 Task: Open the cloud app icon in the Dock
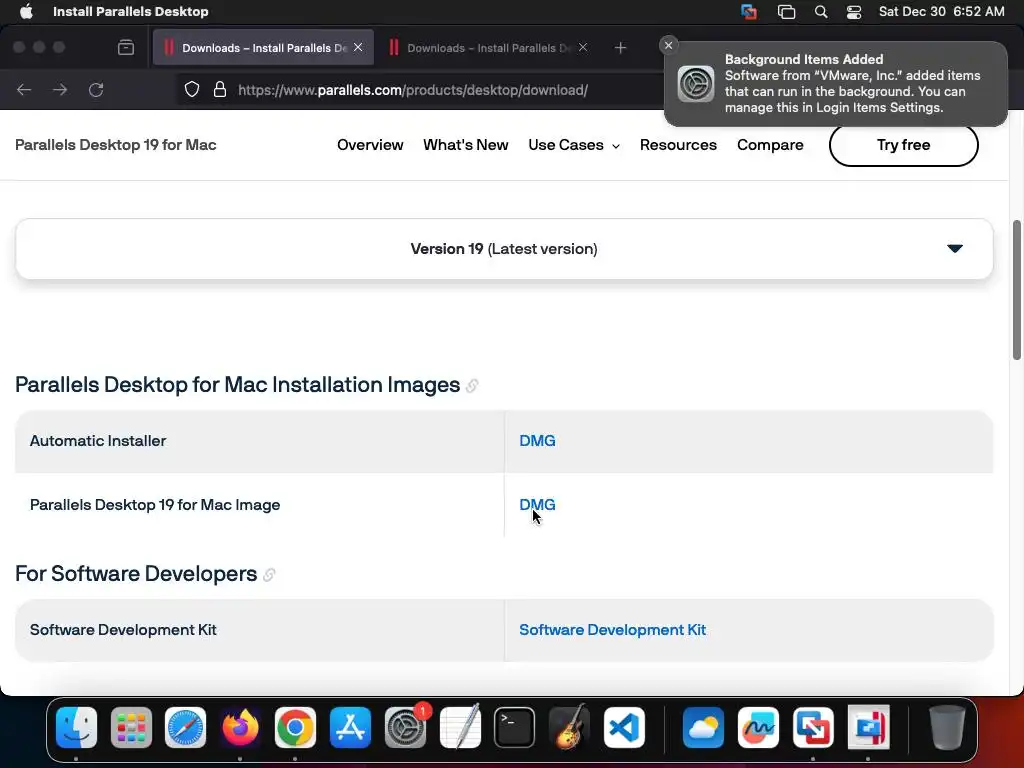click(x=703, y=728)
